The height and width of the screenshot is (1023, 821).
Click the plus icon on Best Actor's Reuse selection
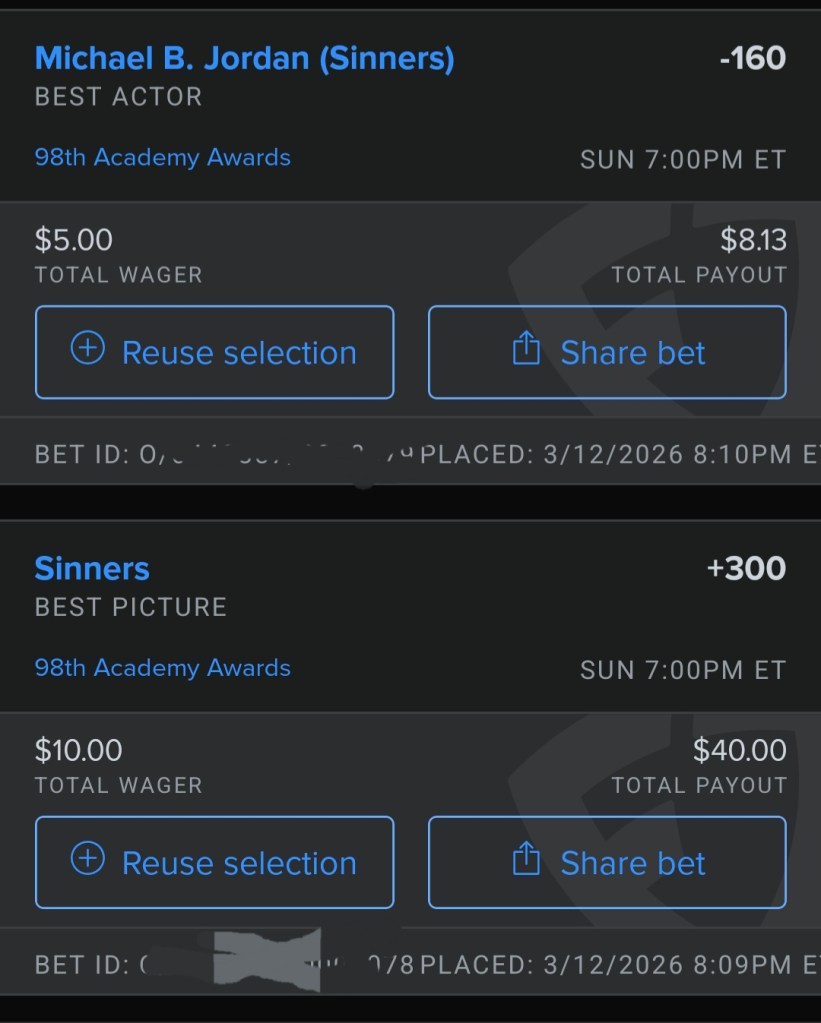(88, 349)
